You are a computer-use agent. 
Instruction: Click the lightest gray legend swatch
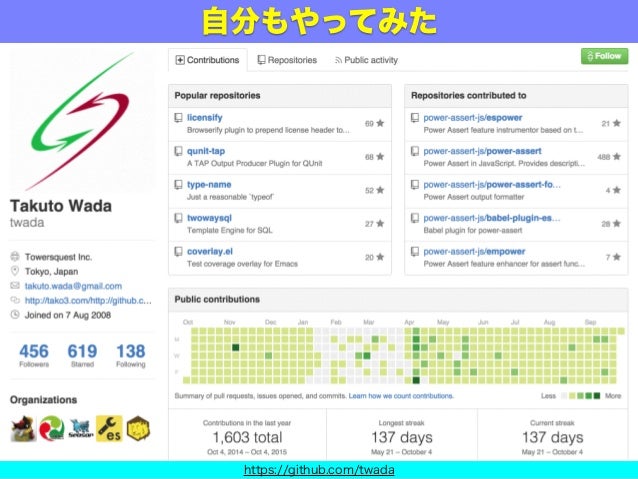click(564, 396)
